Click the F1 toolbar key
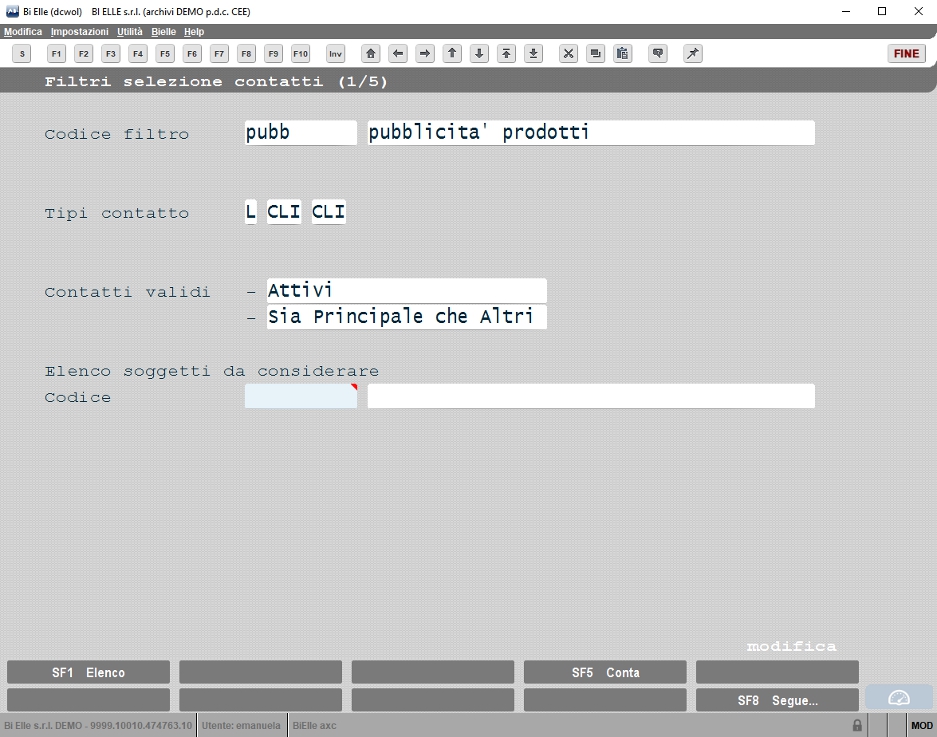This screenshot has height=737, width=937. 56,54
